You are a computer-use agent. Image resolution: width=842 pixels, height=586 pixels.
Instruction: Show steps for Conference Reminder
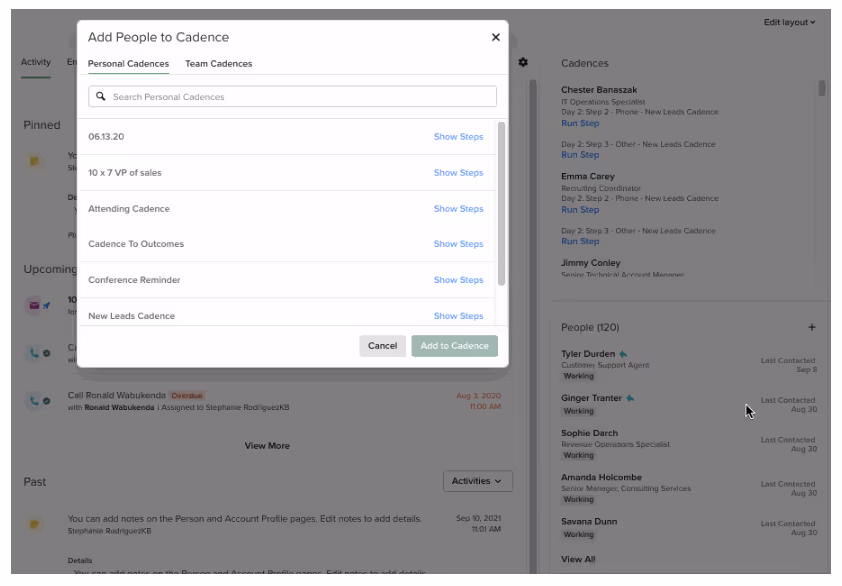458,280
